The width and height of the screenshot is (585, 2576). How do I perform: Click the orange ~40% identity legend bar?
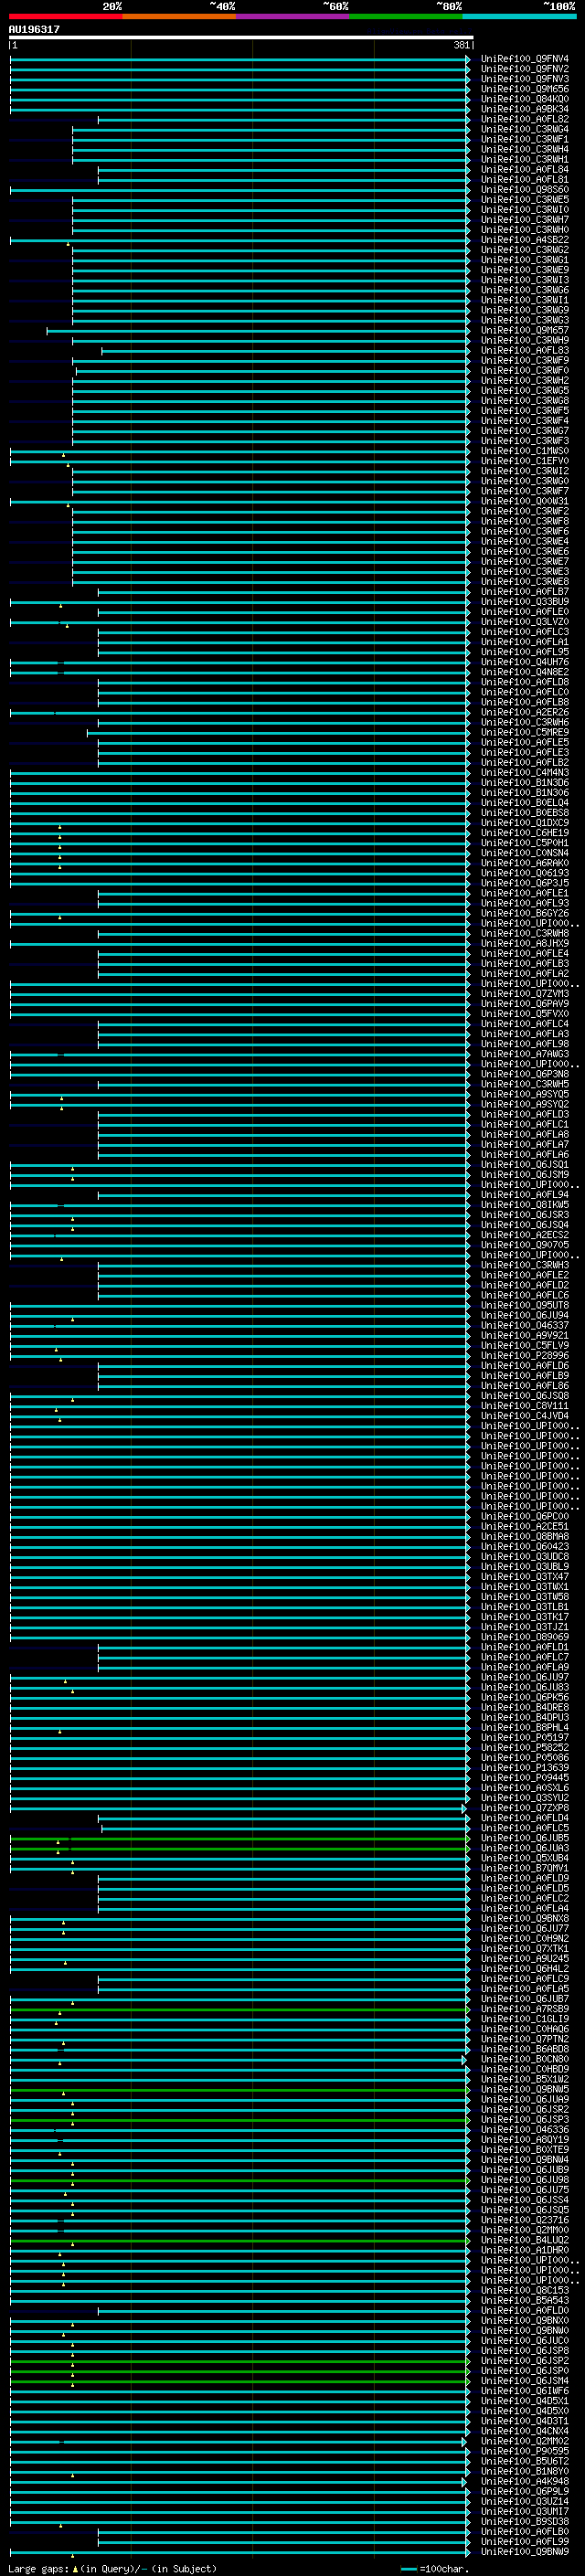[179, 16]
